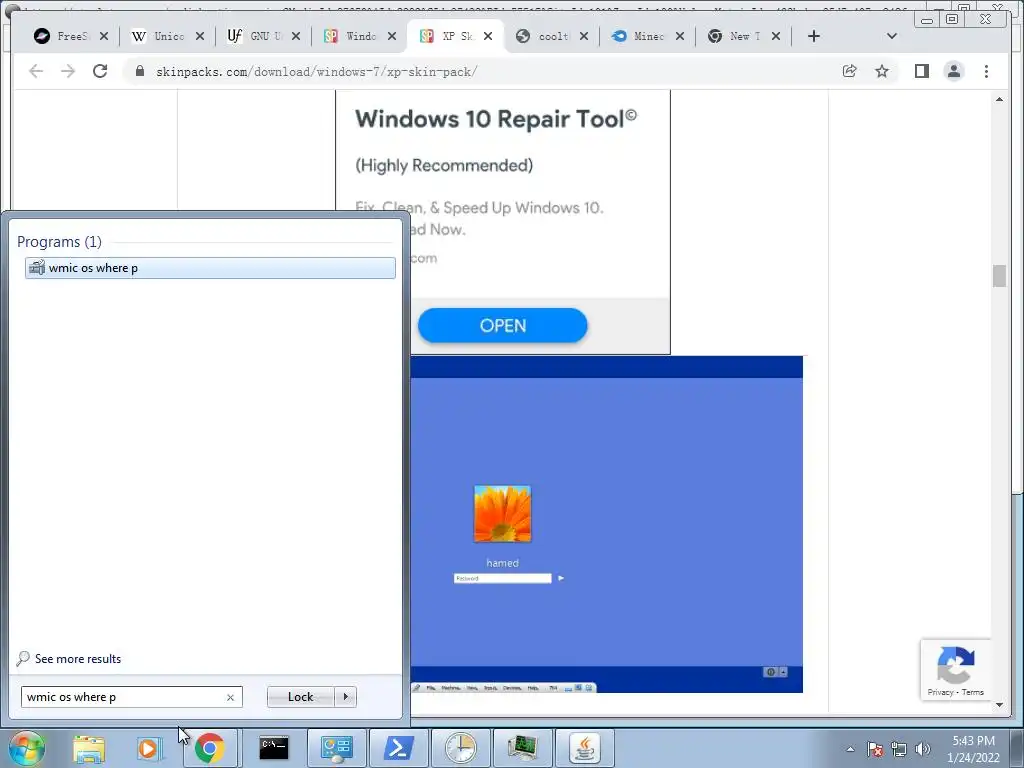Open the tab search dropdown arrow
This screenshot has height=768, width=1024.
pos(891,37)
